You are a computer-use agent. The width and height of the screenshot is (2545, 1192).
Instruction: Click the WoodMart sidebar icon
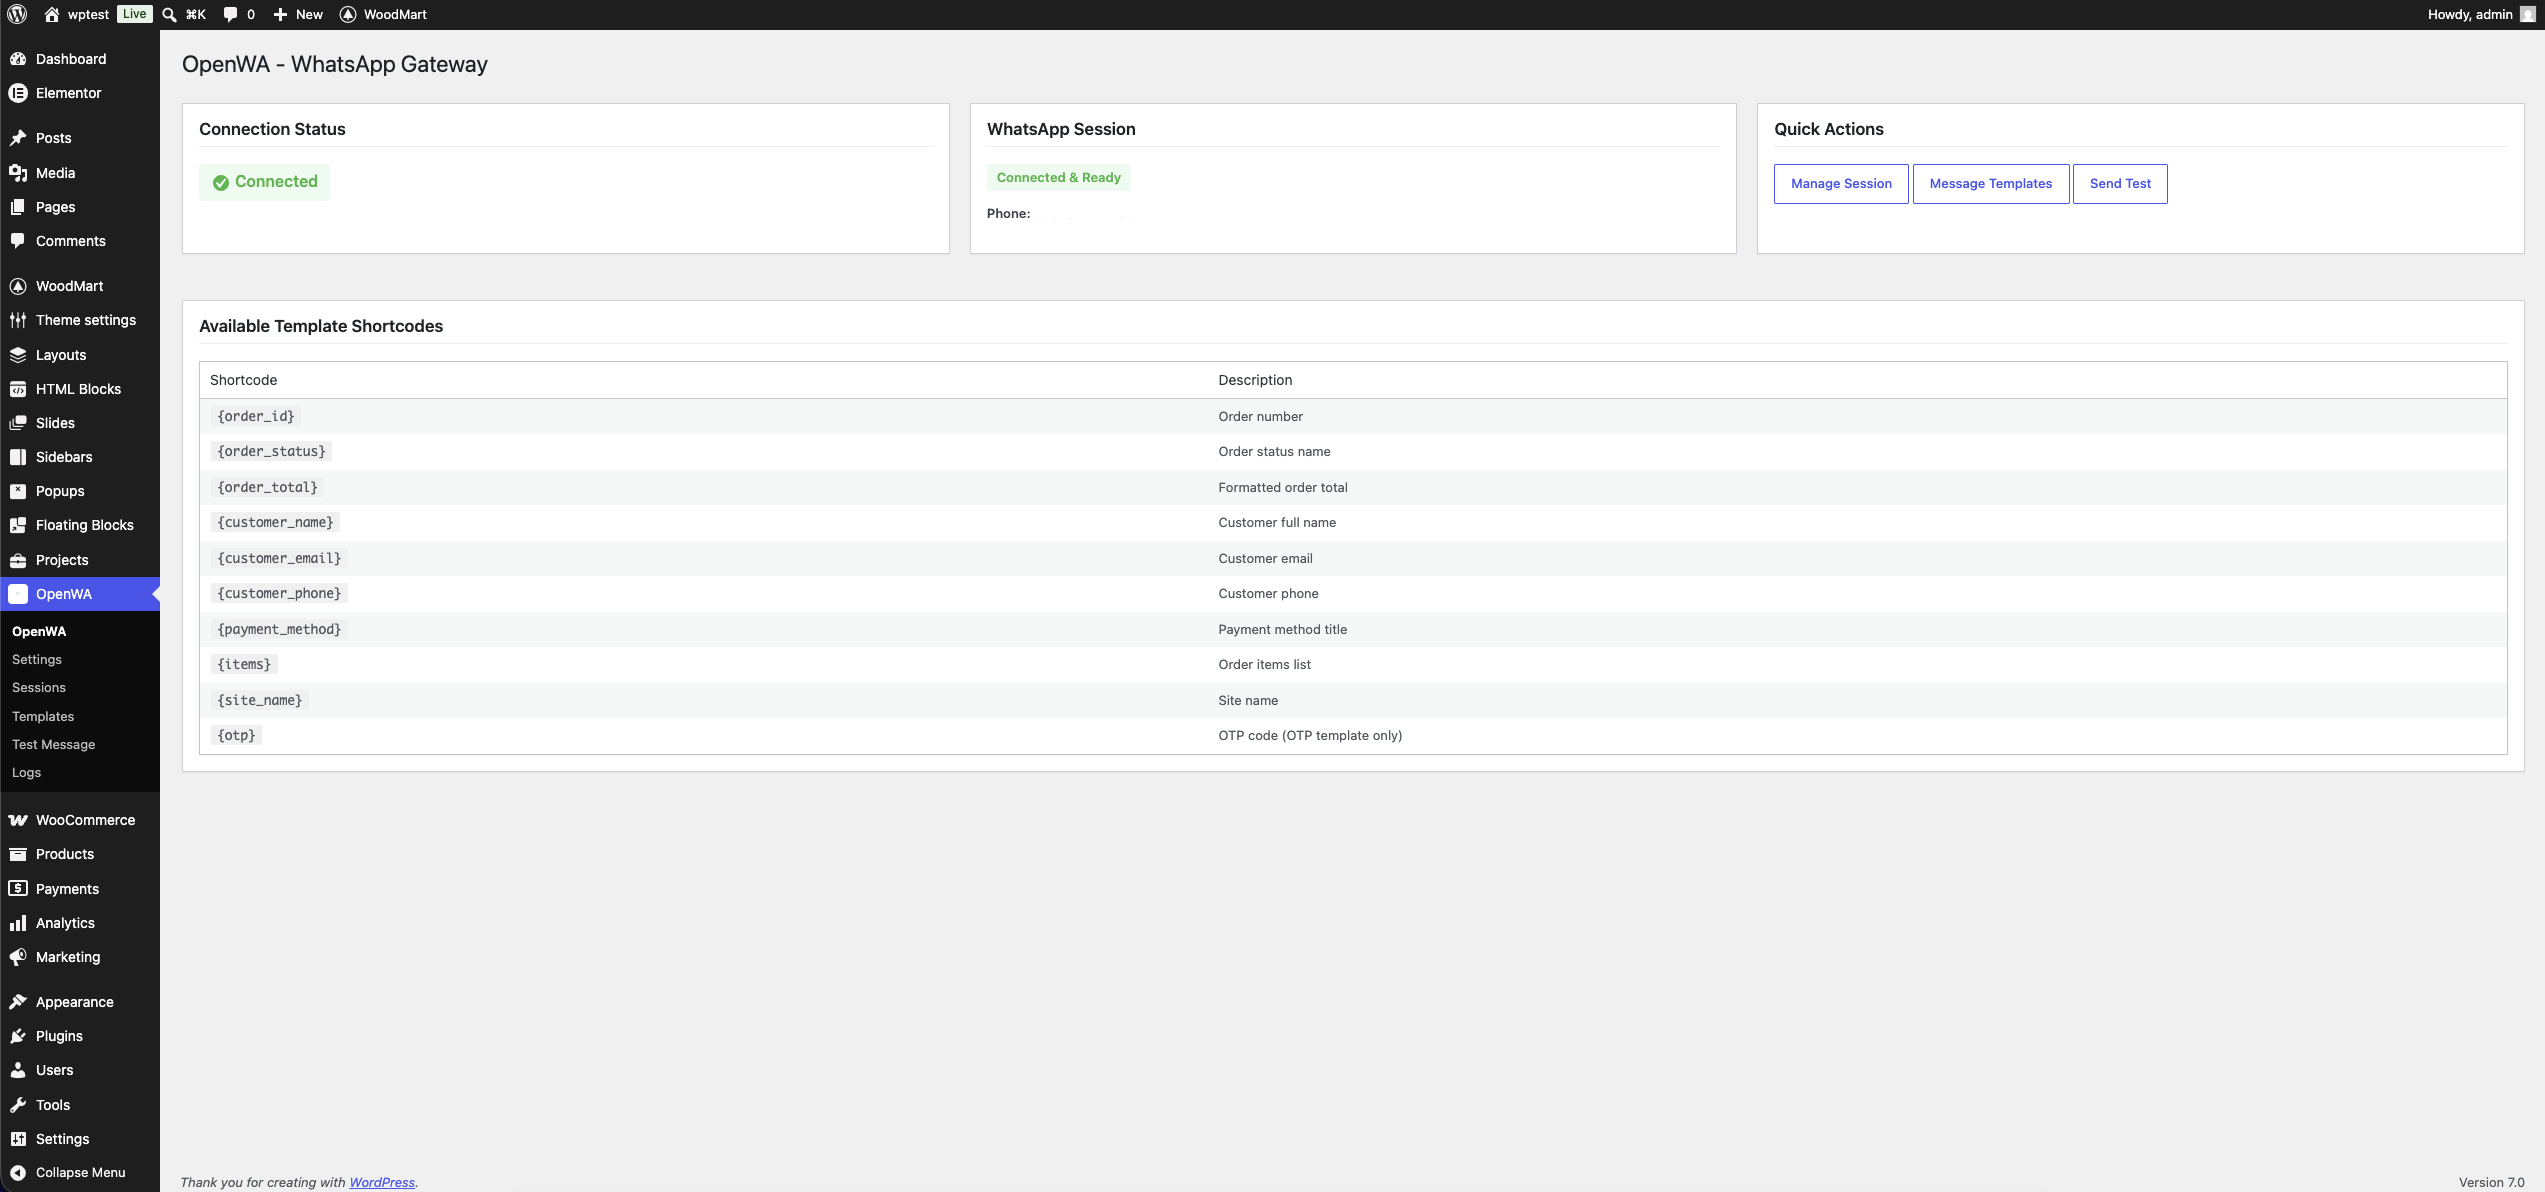[18, 286]
